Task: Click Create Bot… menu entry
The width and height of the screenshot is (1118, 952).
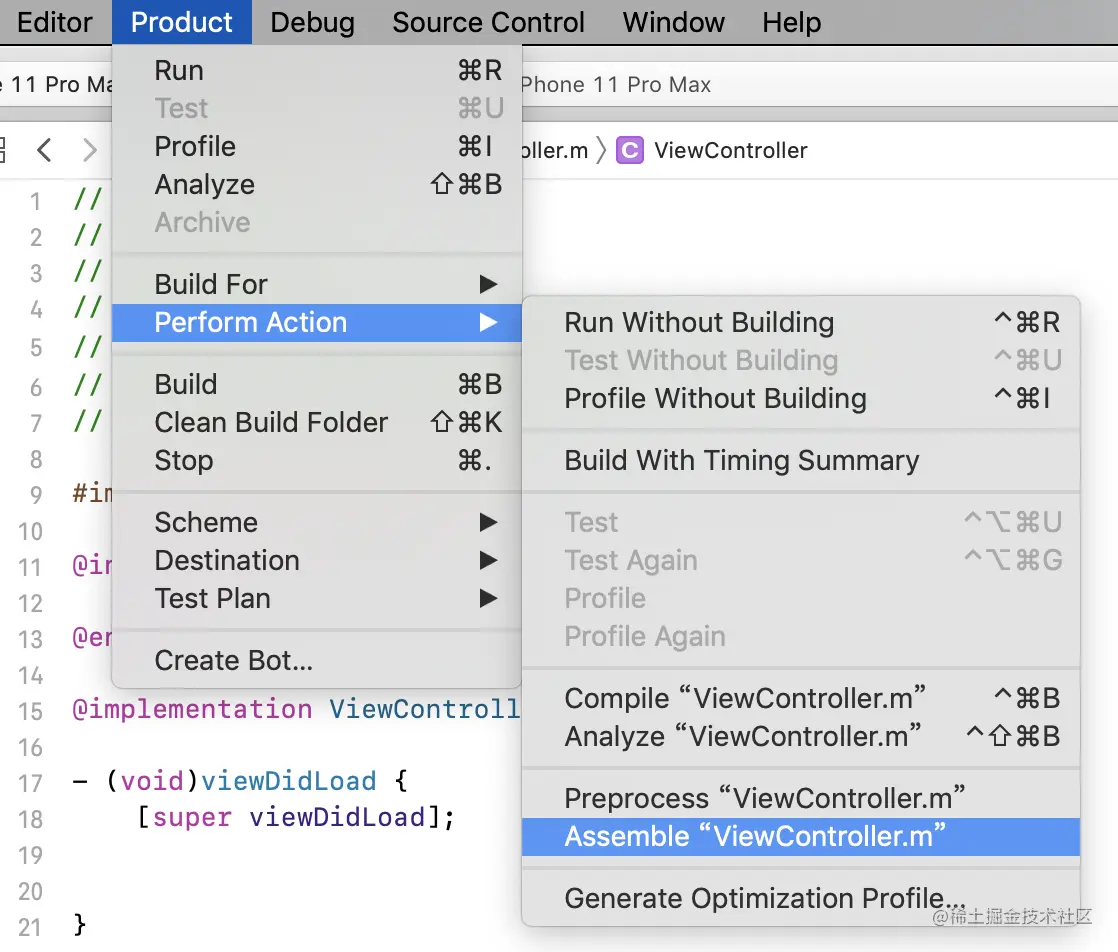Action: pos(234,660)
